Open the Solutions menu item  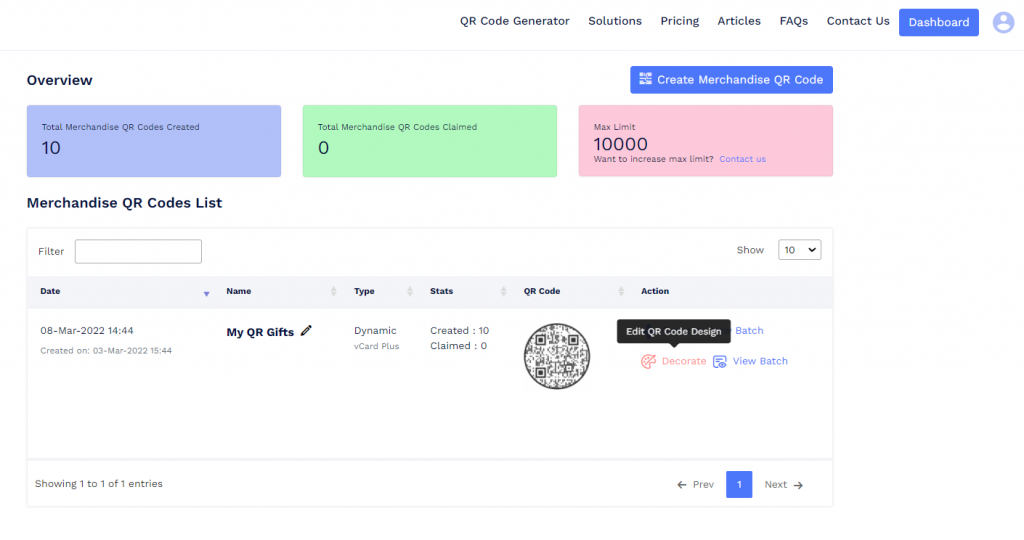[615, 21]
